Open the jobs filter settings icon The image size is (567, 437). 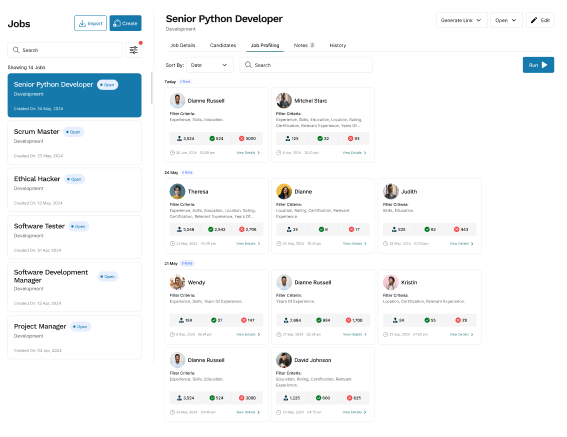point(133,50)
